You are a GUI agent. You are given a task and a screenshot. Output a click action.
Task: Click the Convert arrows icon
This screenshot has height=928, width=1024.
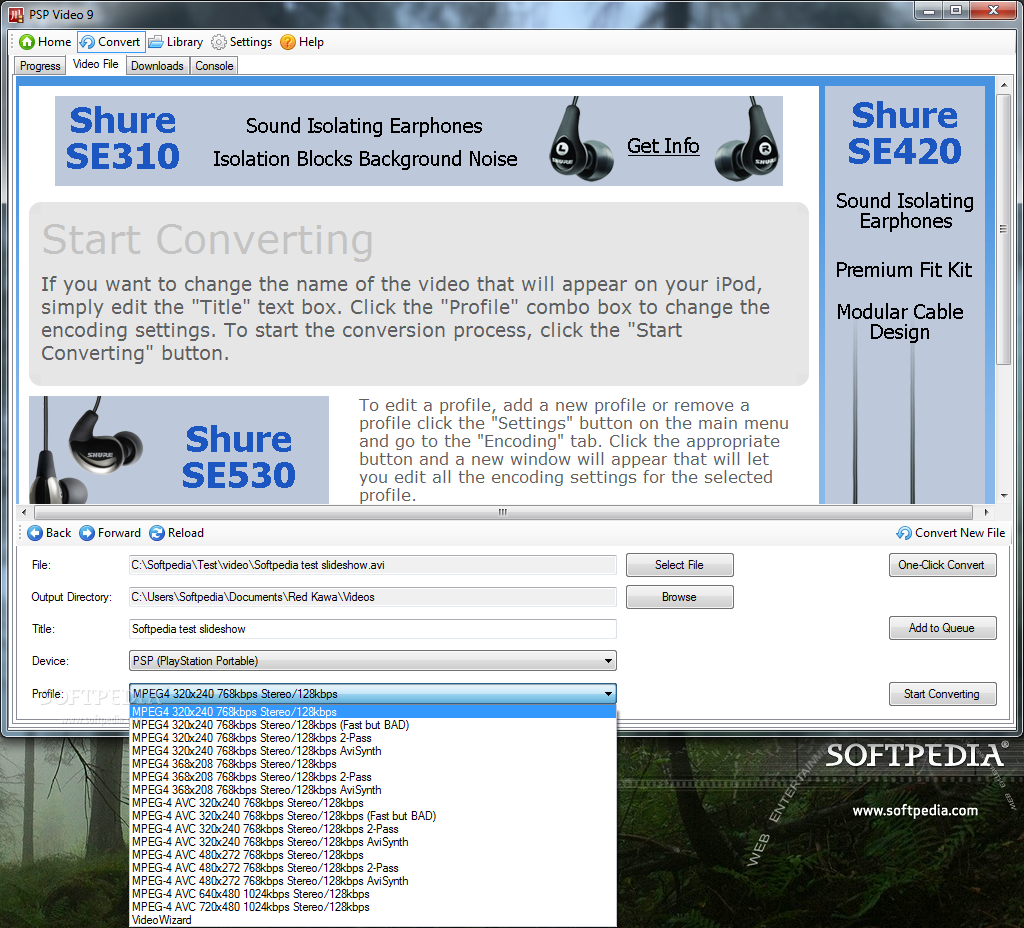87,42
